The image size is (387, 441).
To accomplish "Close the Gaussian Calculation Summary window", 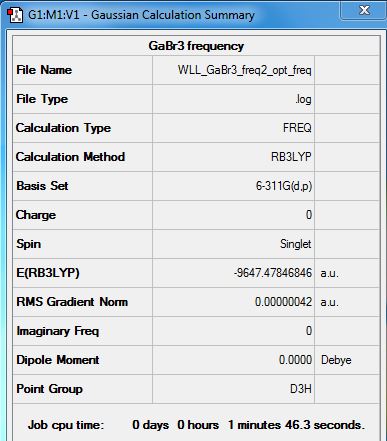I will pyautogui.click(x=364, y=10).
